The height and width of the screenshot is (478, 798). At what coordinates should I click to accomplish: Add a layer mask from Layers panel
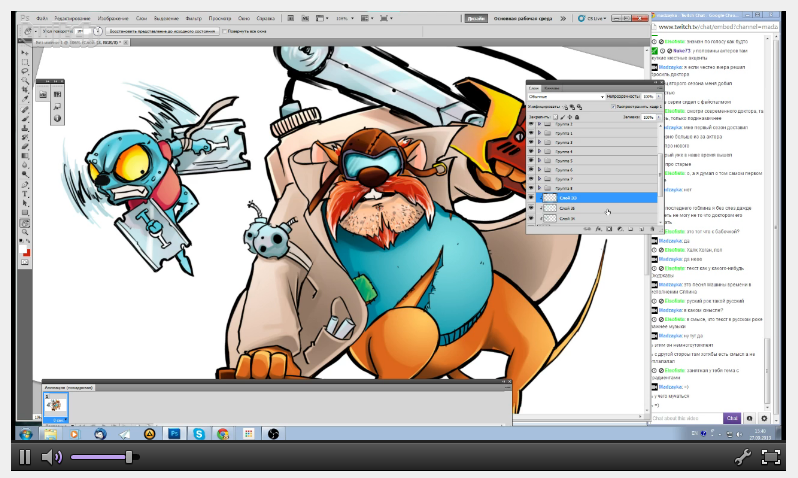[x=609, y=229]
